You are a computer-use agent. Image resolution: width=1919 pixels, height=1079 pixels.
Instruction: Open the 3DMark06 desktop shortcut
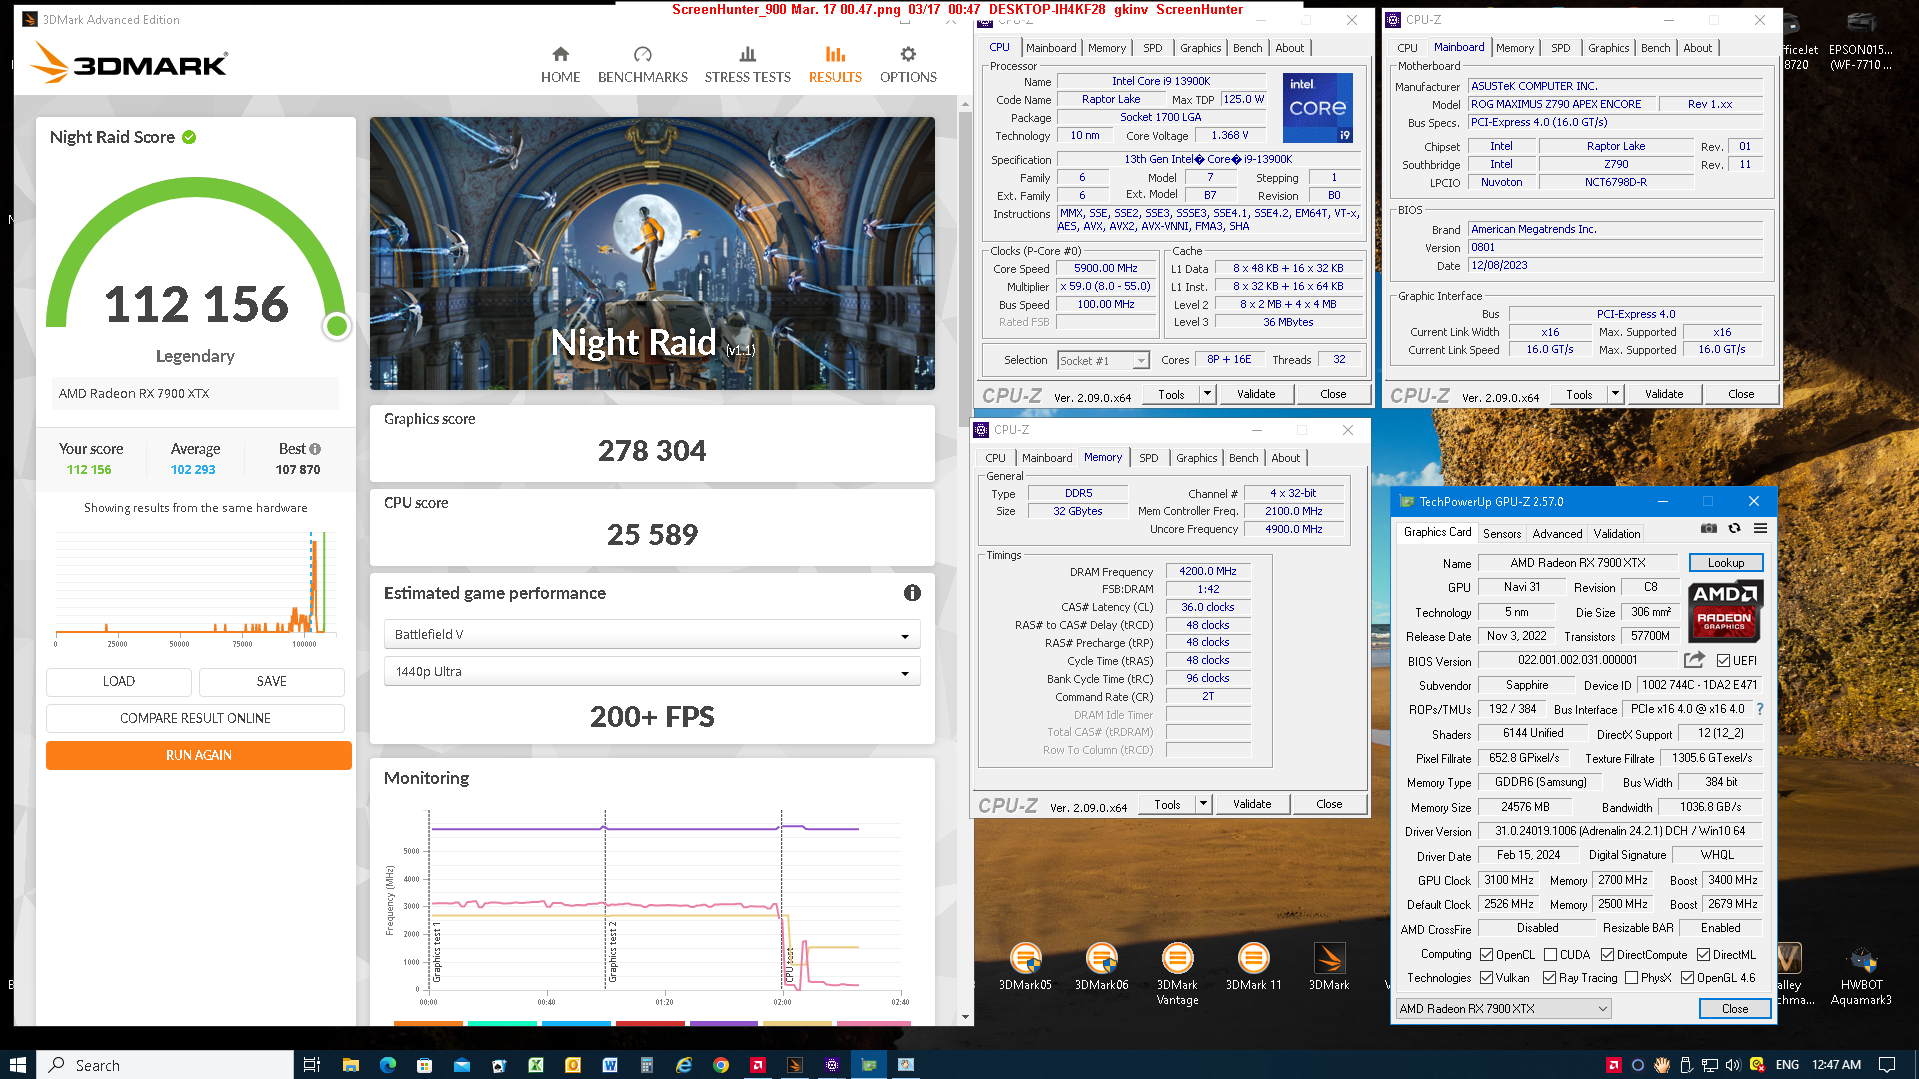(1101, 967)
